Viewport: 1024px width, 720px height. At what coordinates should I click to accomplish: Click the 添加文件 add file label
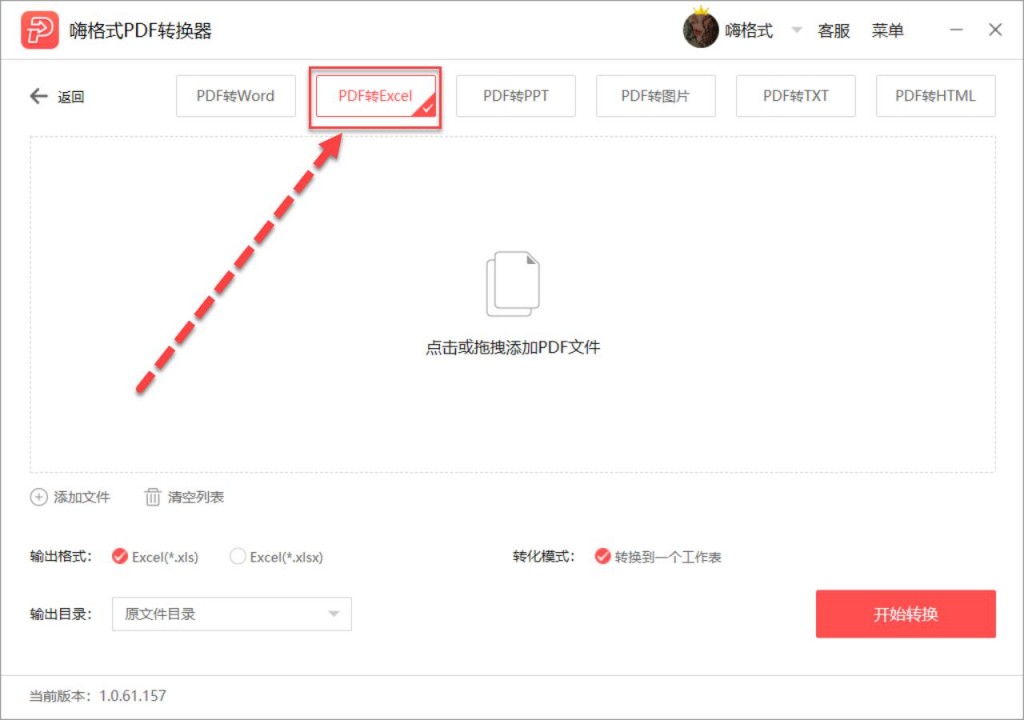coord(82,497)
